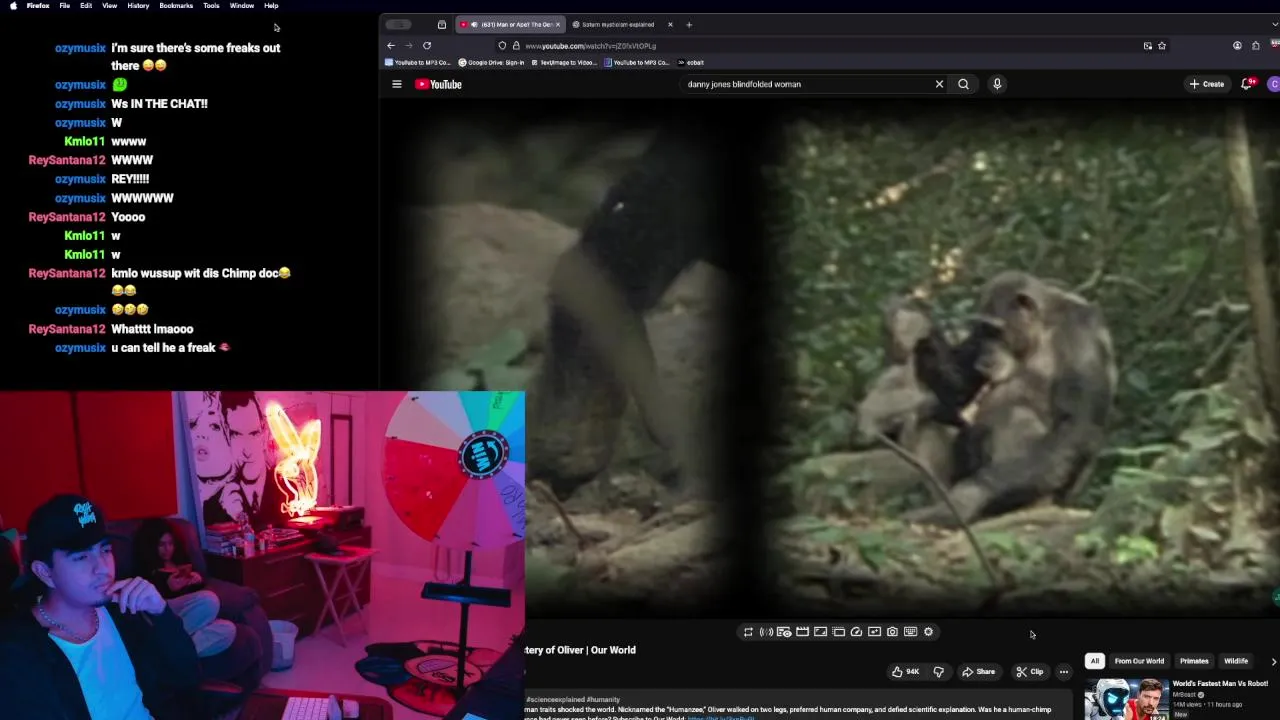This screenshot has height=720, width=1280.
Task: Go to the YouTube home logo
Action: 439,84
